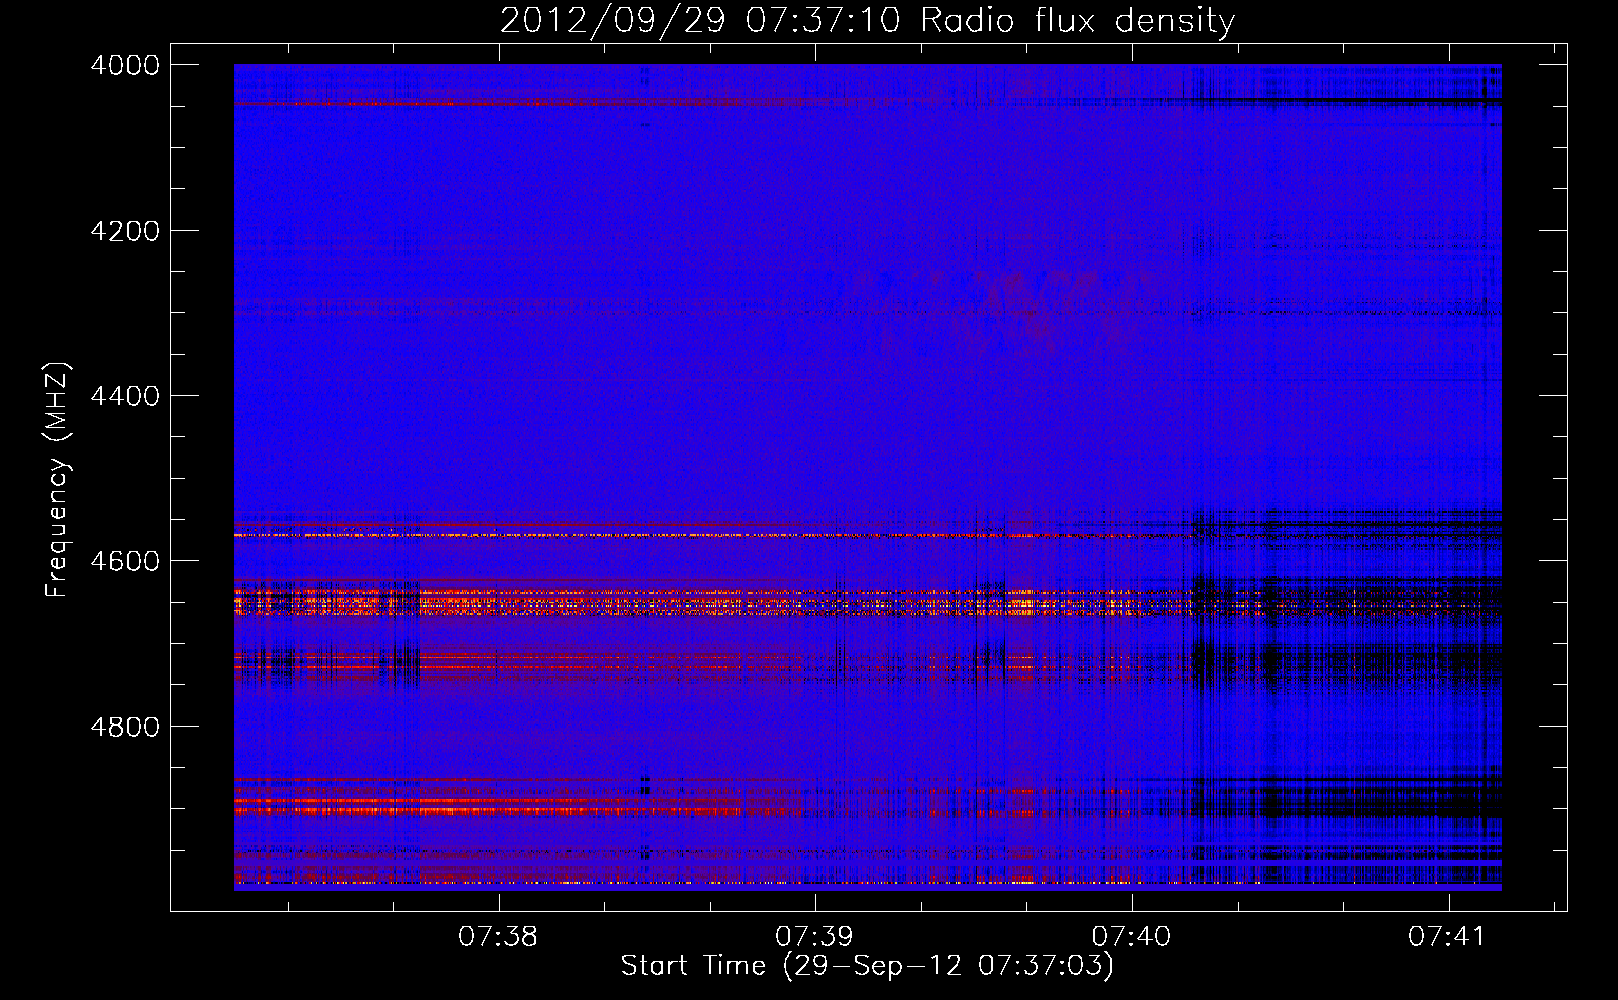
Task: Click the '4000' frequency axis label
Action: pos(125,65)
